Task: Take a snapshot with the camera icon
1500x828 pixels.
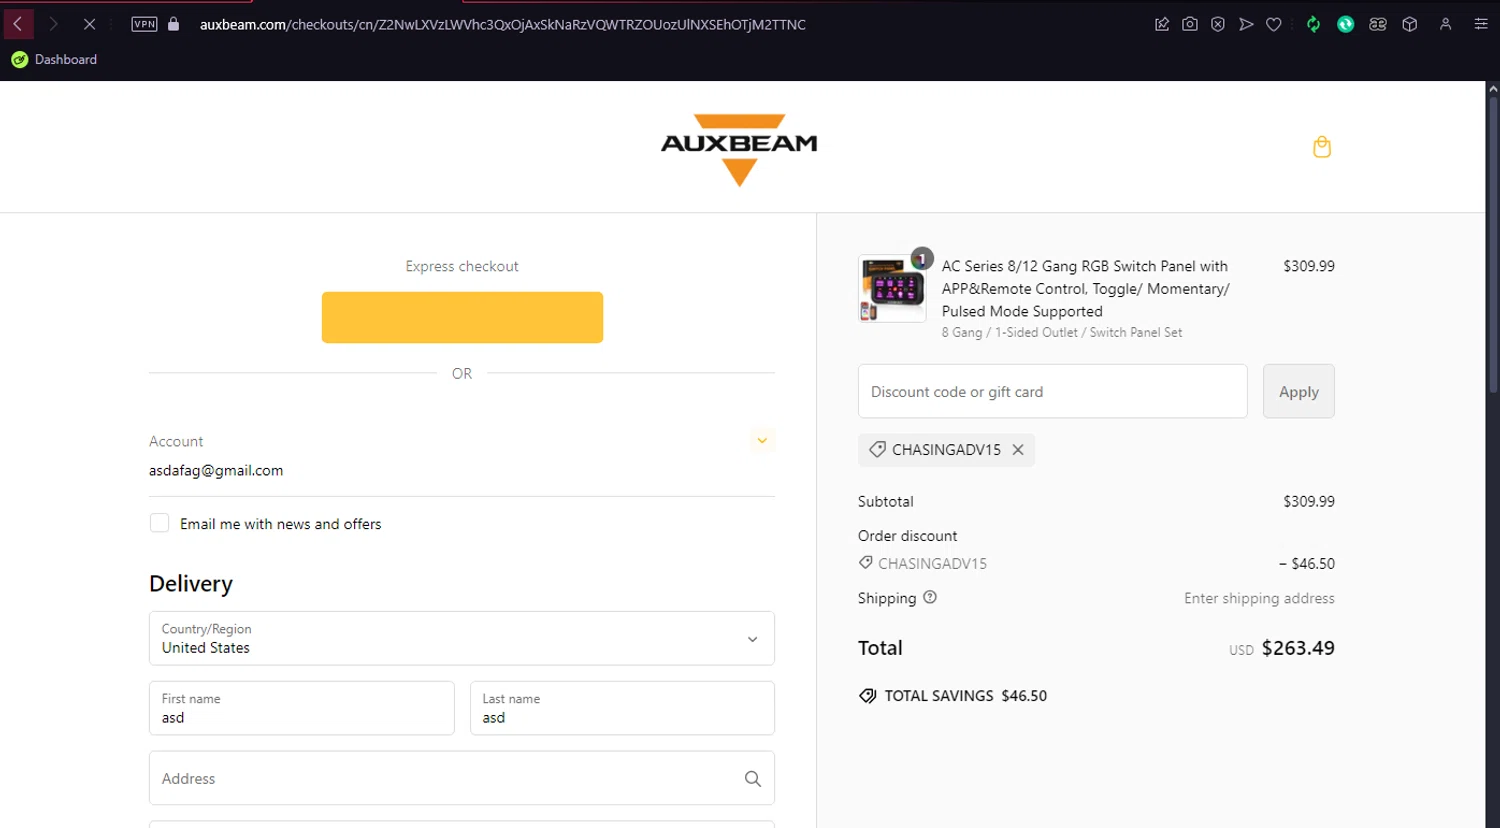Action: pos(1190,24)
